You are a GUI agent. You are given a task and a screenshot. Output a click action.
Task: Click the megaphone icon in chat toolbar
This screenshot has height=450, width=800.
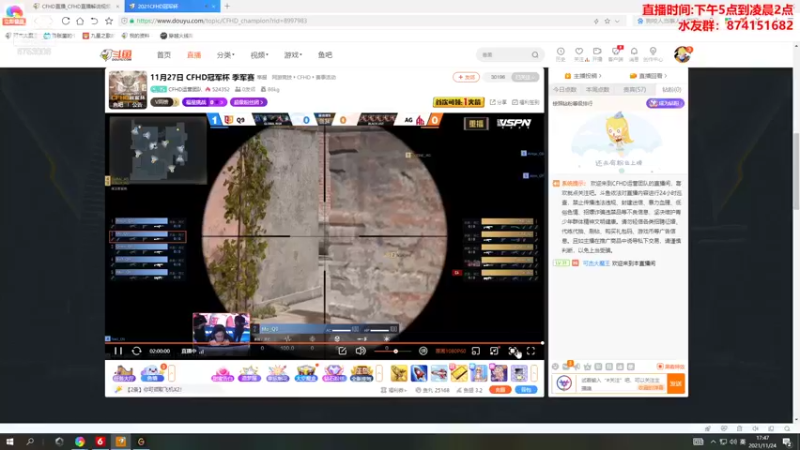click(x=577, y=366)
